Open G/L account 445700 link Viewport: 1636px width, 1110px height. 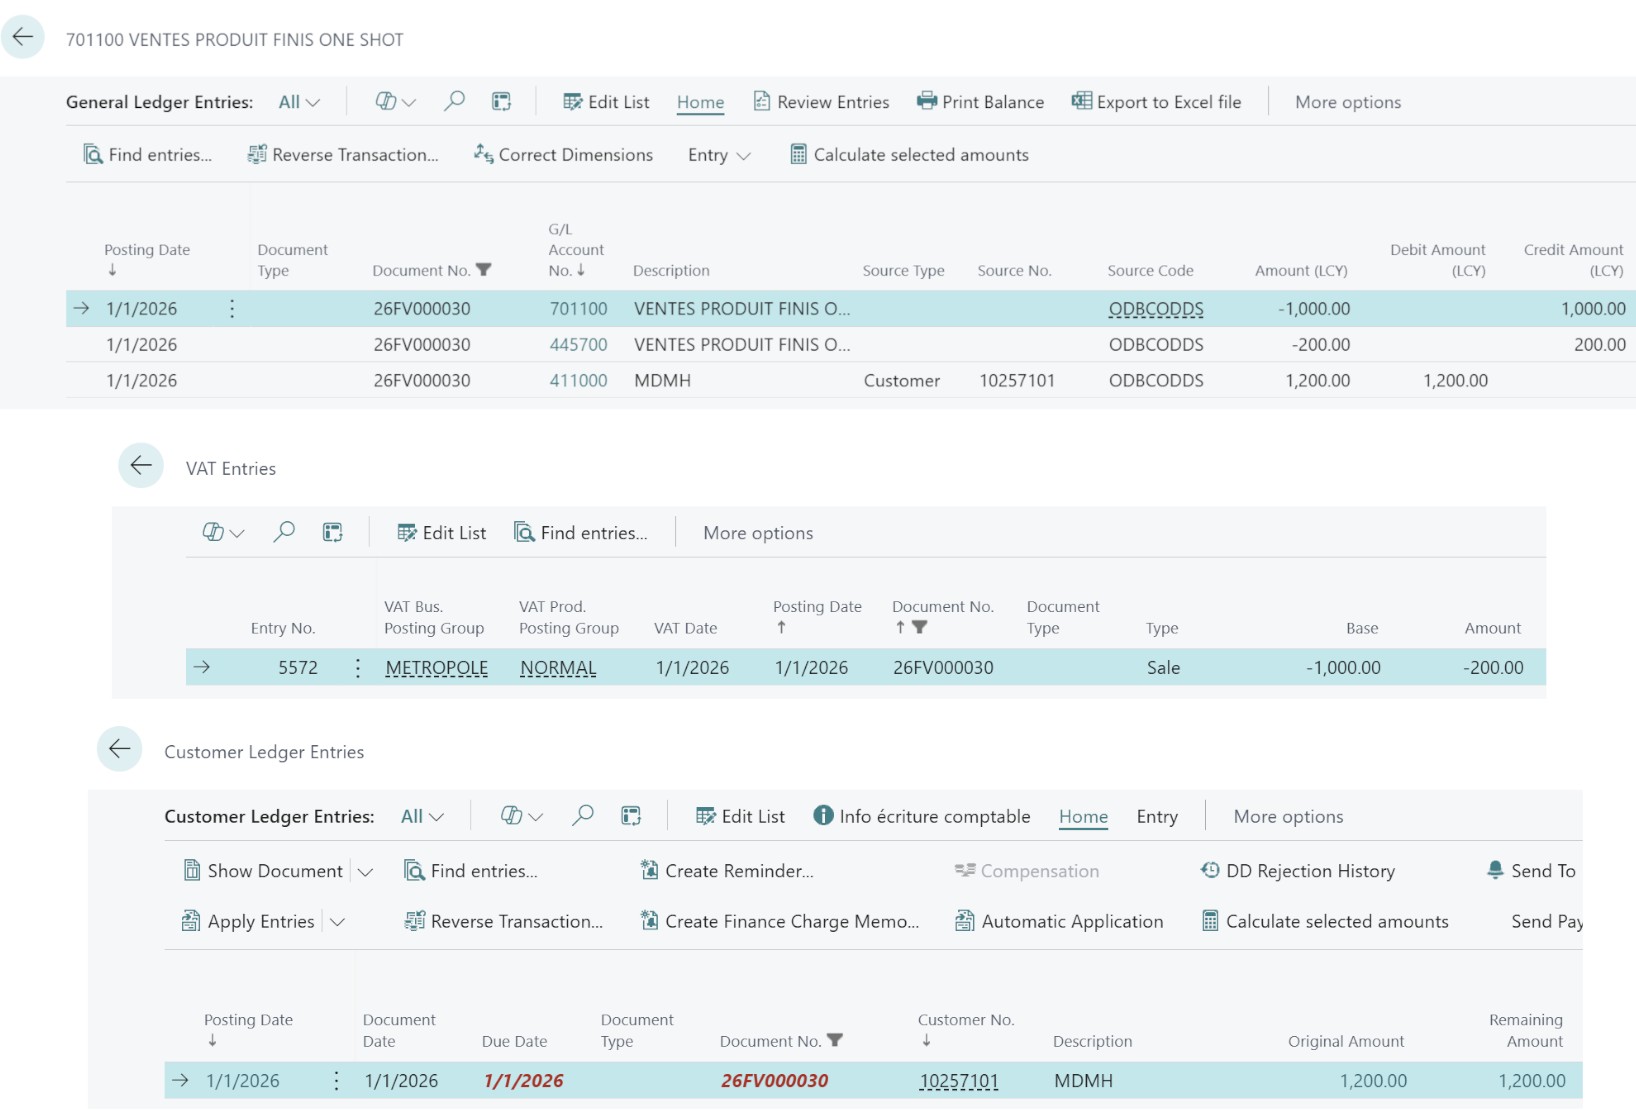578,345
